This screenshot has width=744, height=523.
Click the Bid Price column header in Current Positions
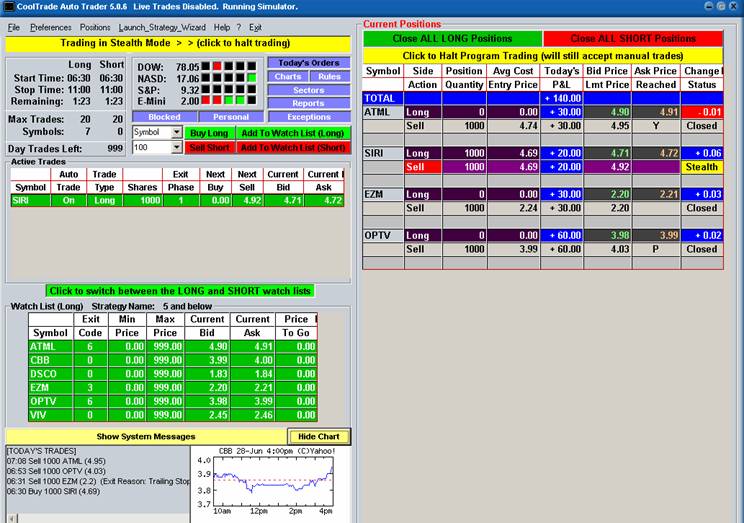tap(607, 71)
